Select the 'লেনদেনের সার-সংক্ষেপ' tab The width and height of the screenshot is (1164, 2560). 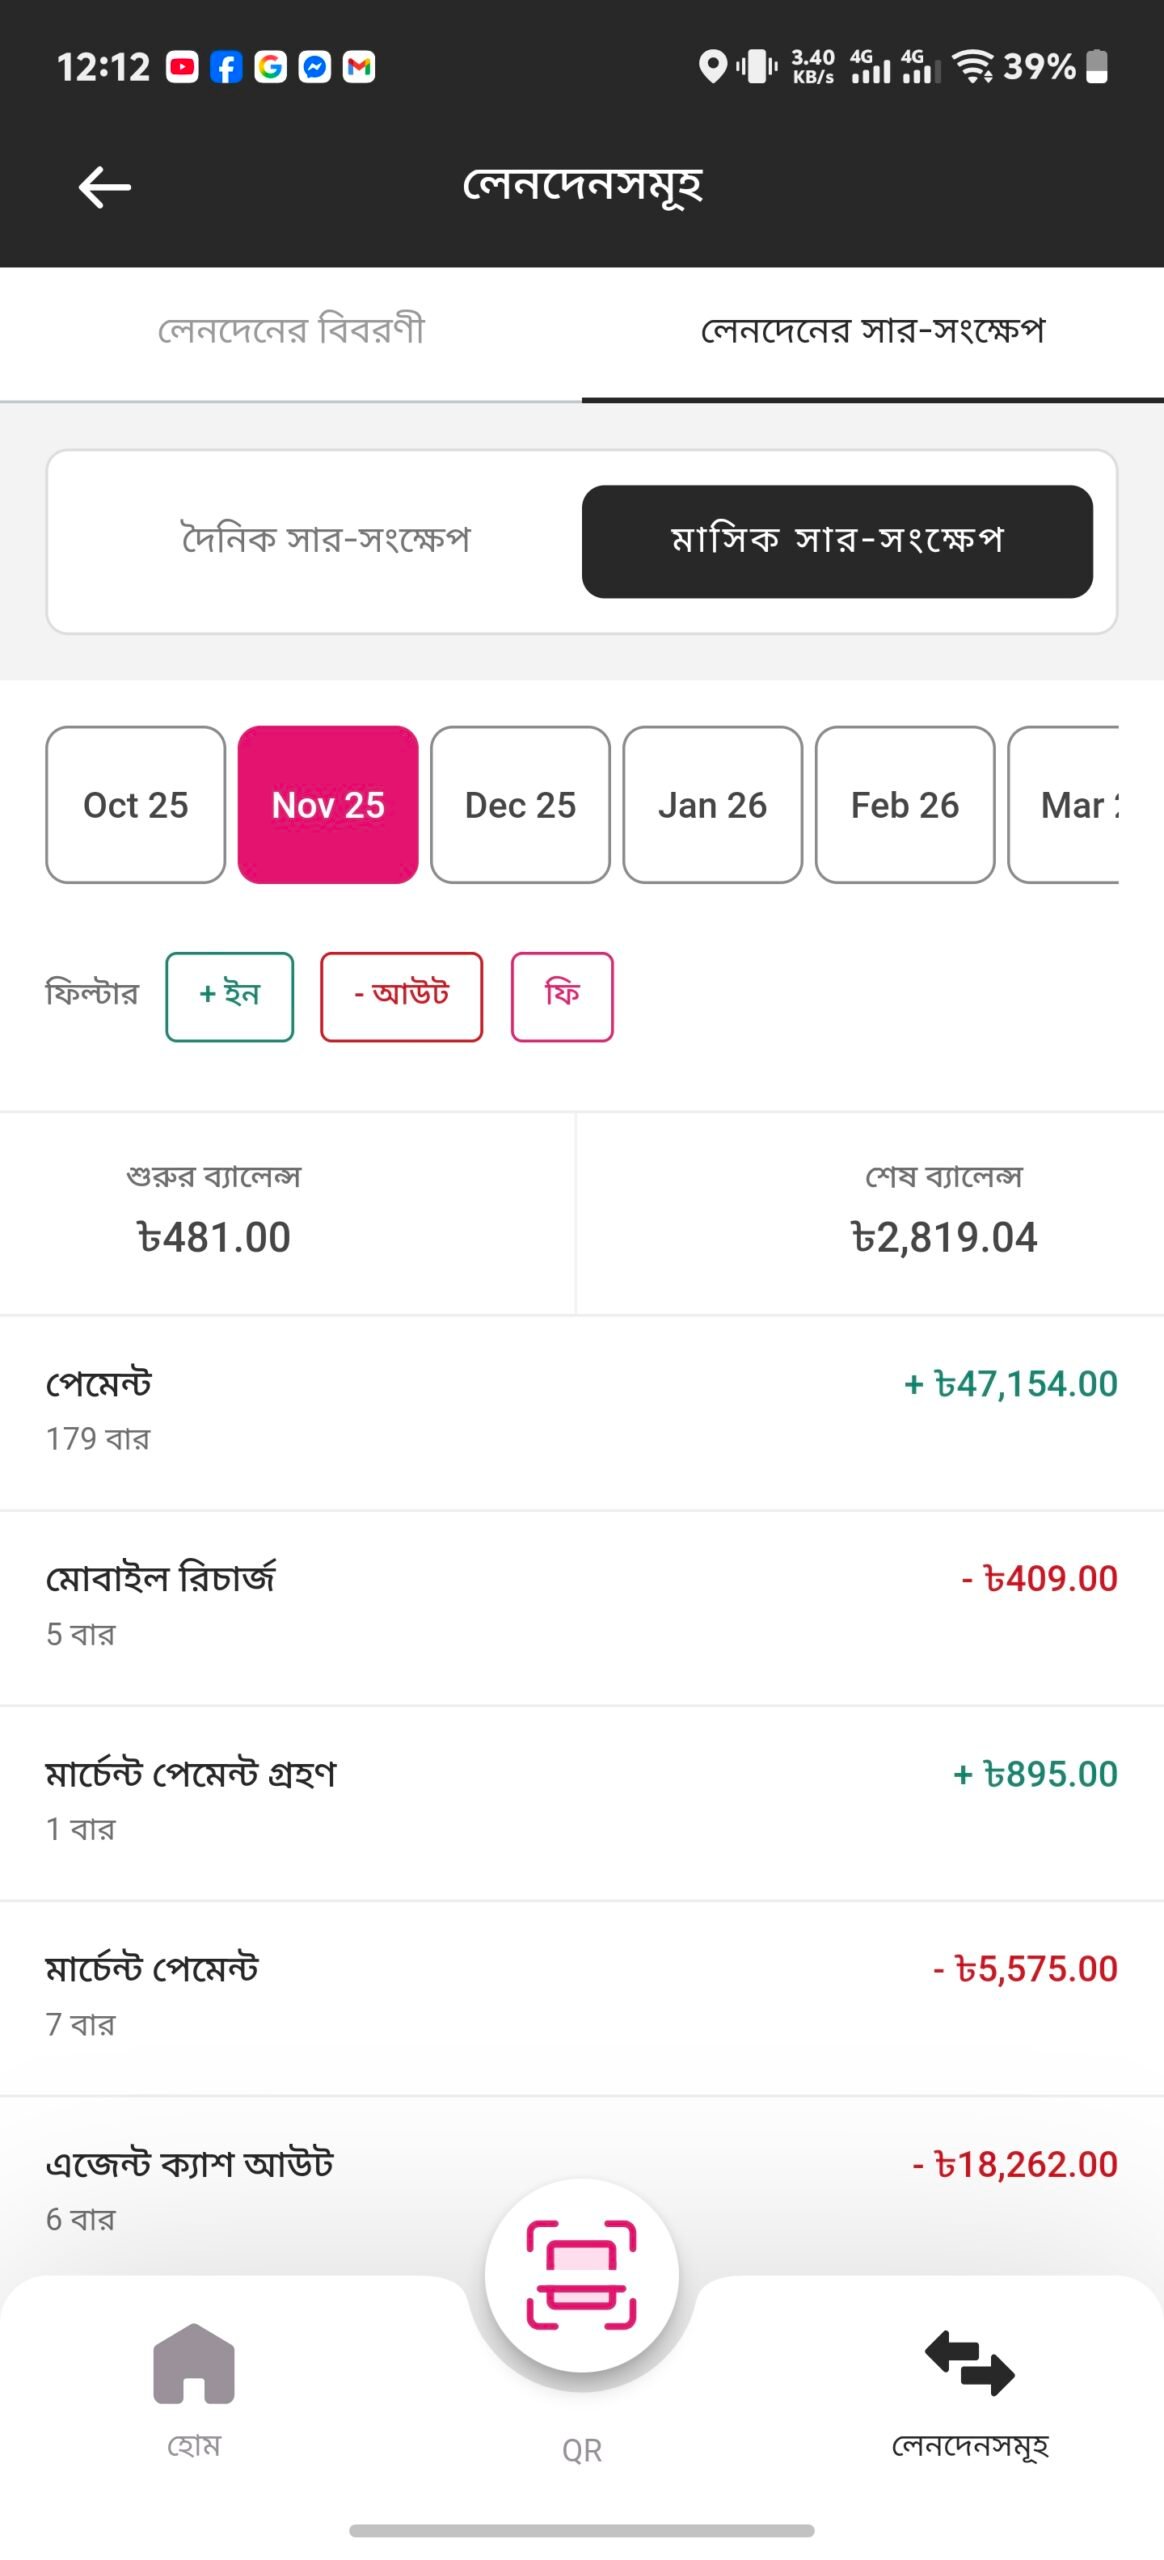pos(872,331)
